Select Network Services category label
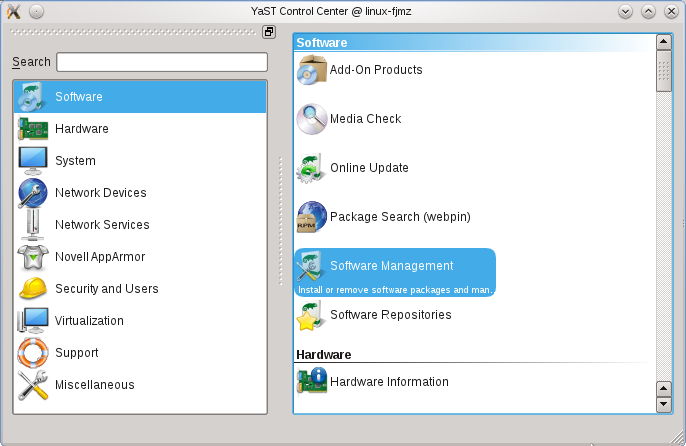Viewport: 686px width, 446px height. pyautogui.click(x=102, y=225)
